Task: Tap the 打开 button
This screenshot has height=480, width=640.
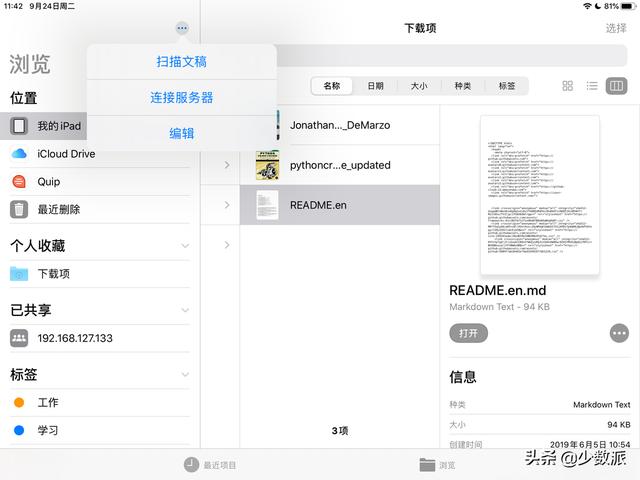Action: click(468, 333)
